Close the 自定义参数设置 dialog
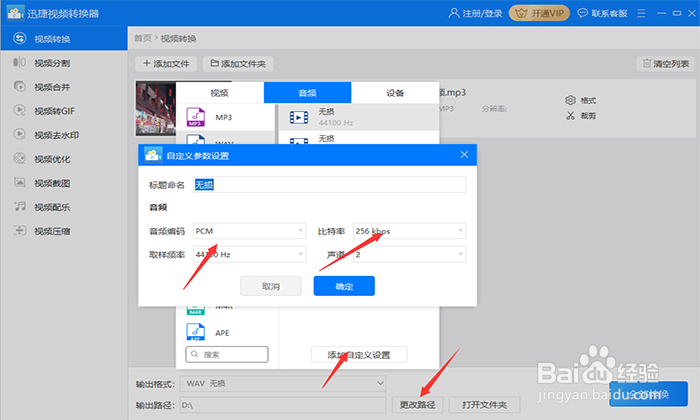This screenshot has width=700, height=420. coord(464,154)
